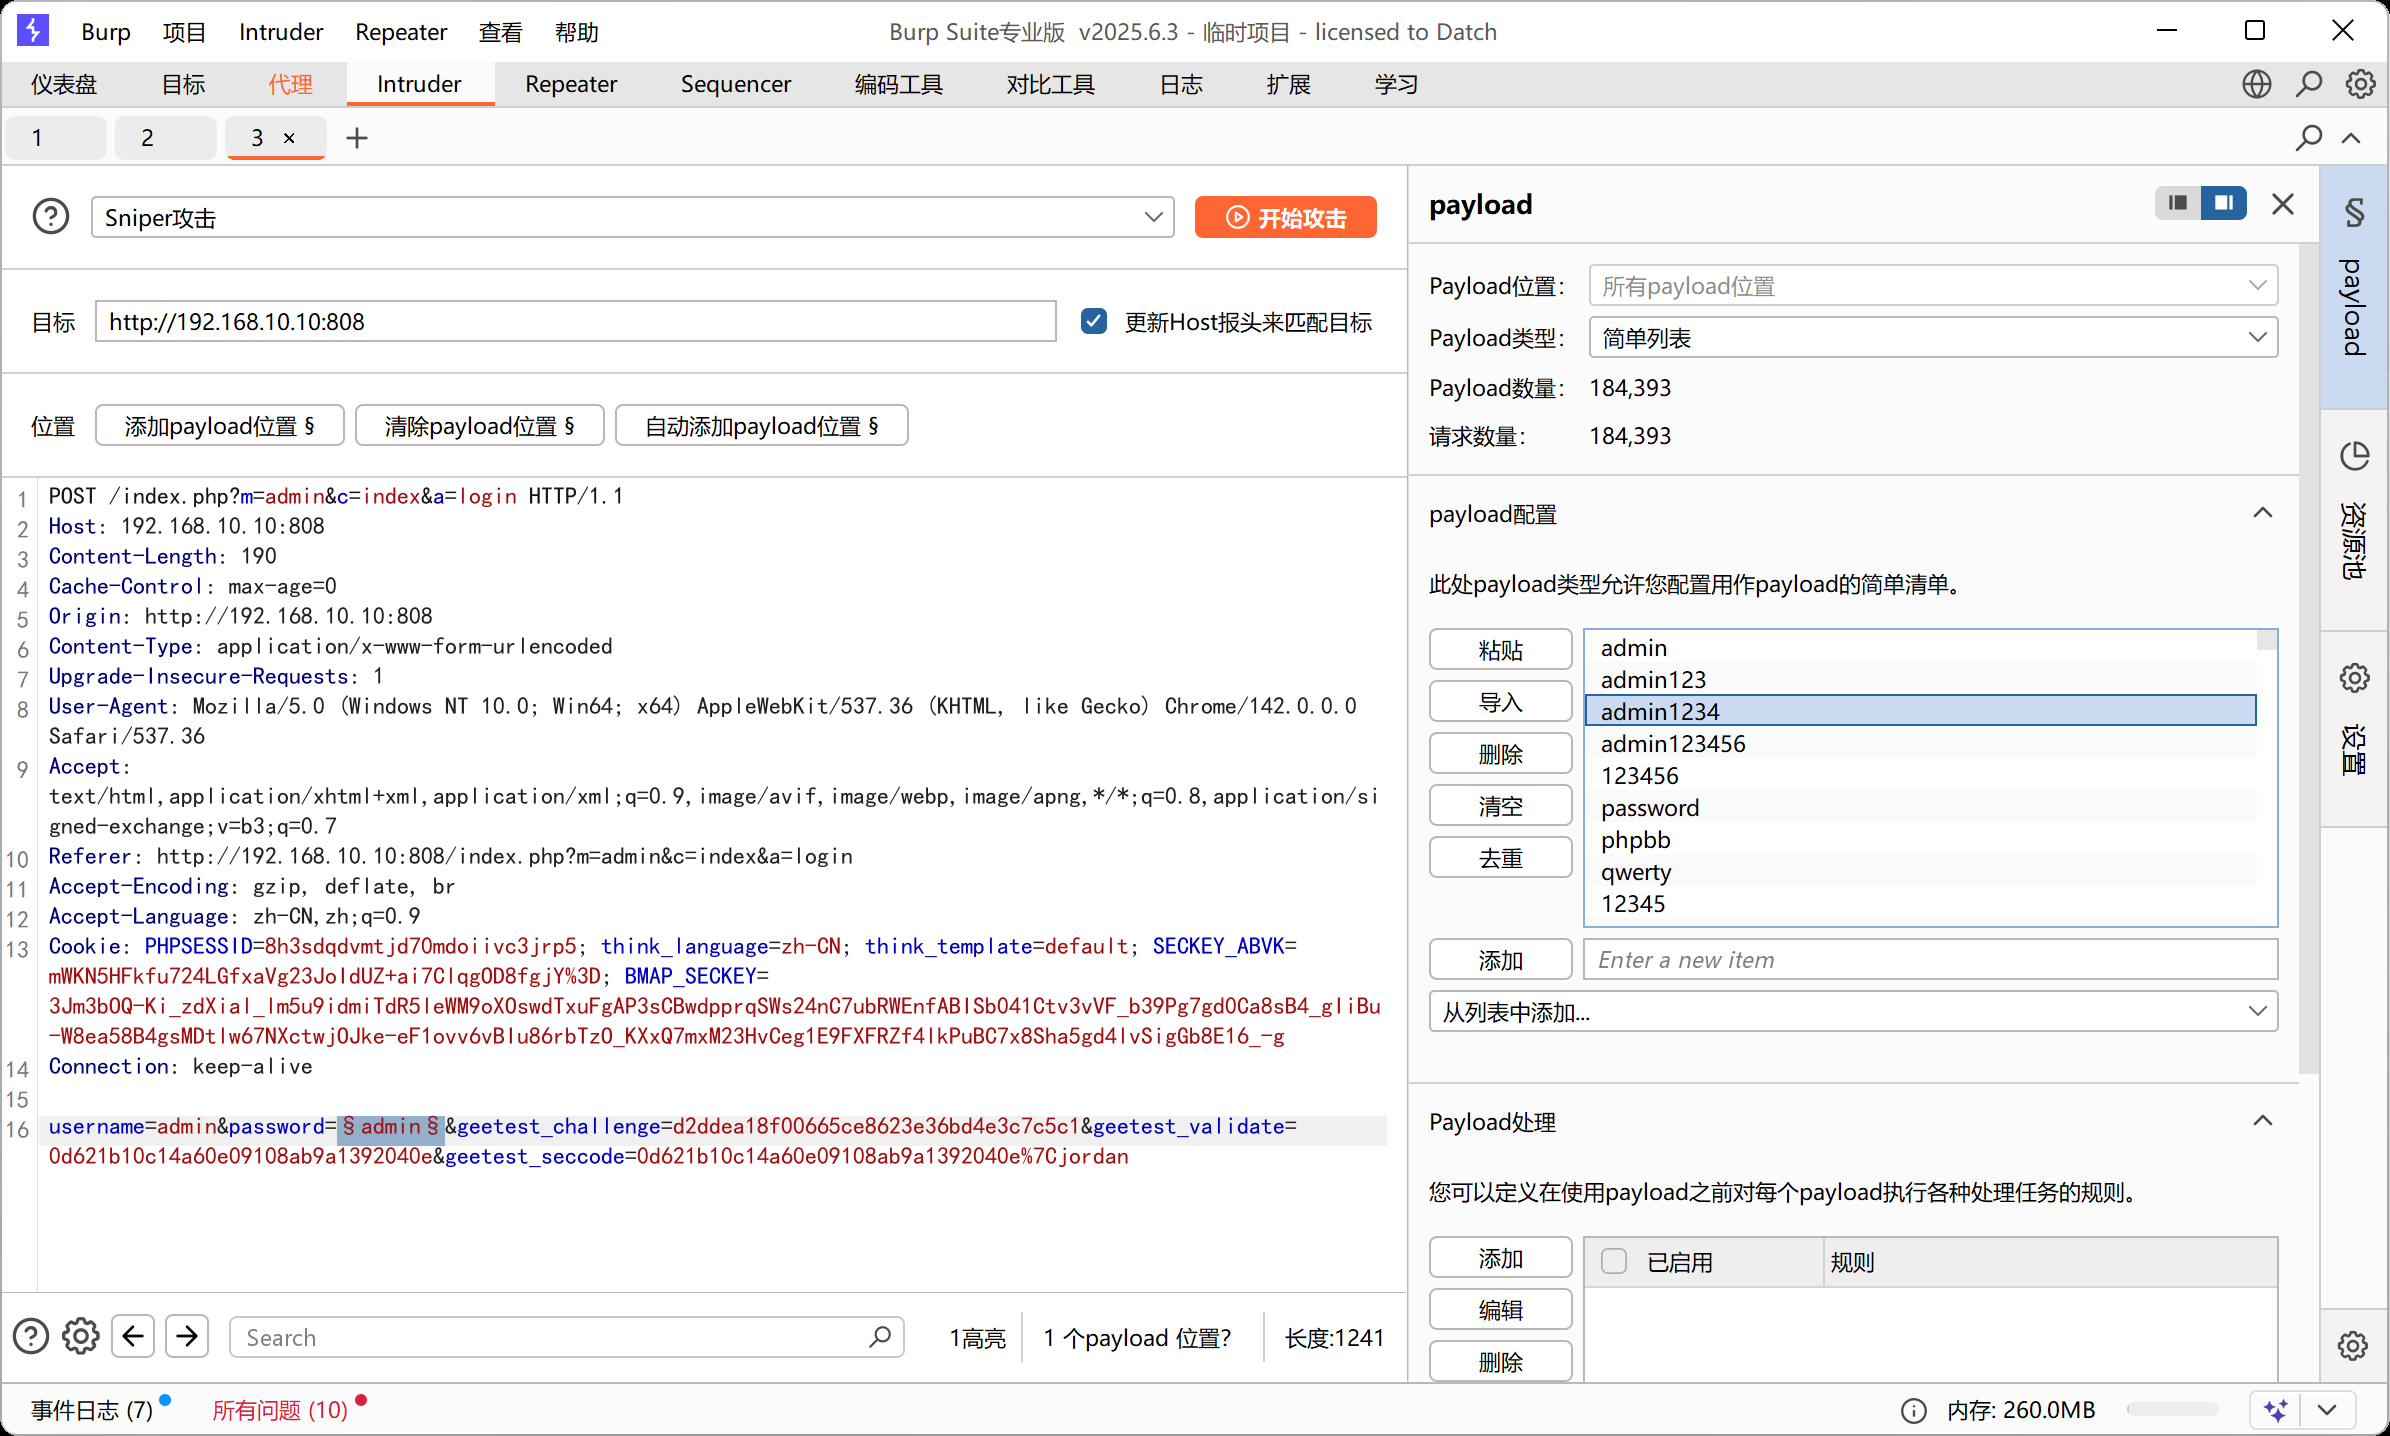Open the attack type help question icon
This screenshot has width=2390, height=1436.
pyautogui.click(x=51, y=217)
